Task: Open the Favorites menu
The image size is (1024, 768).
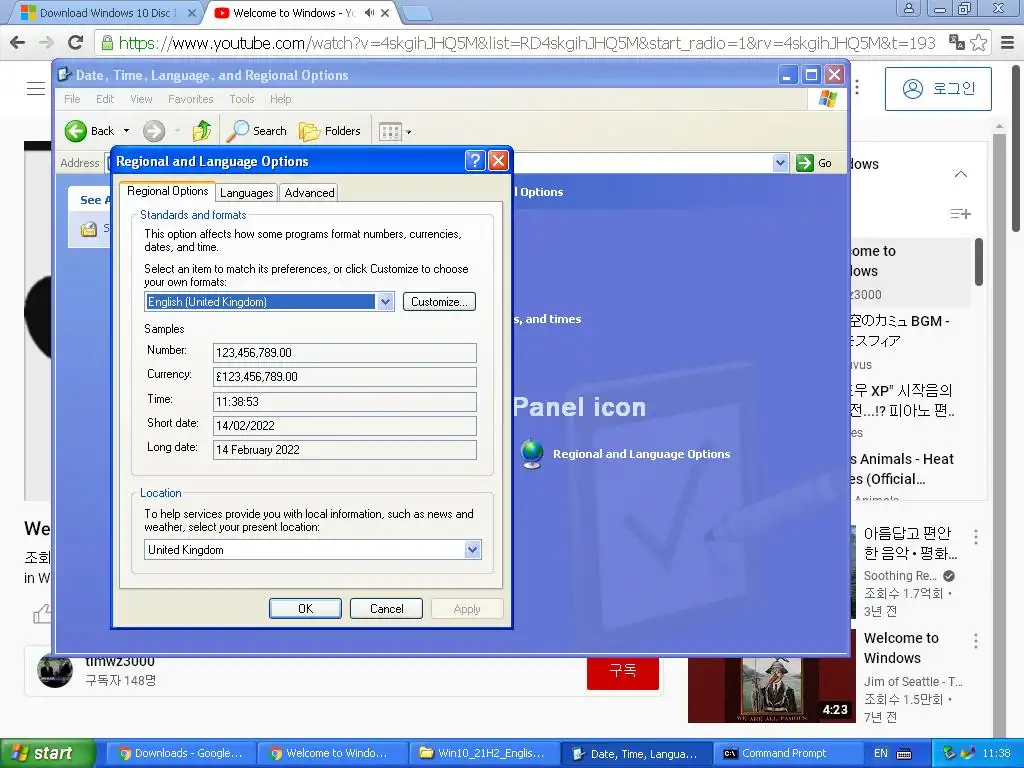Action: [191, 99]
